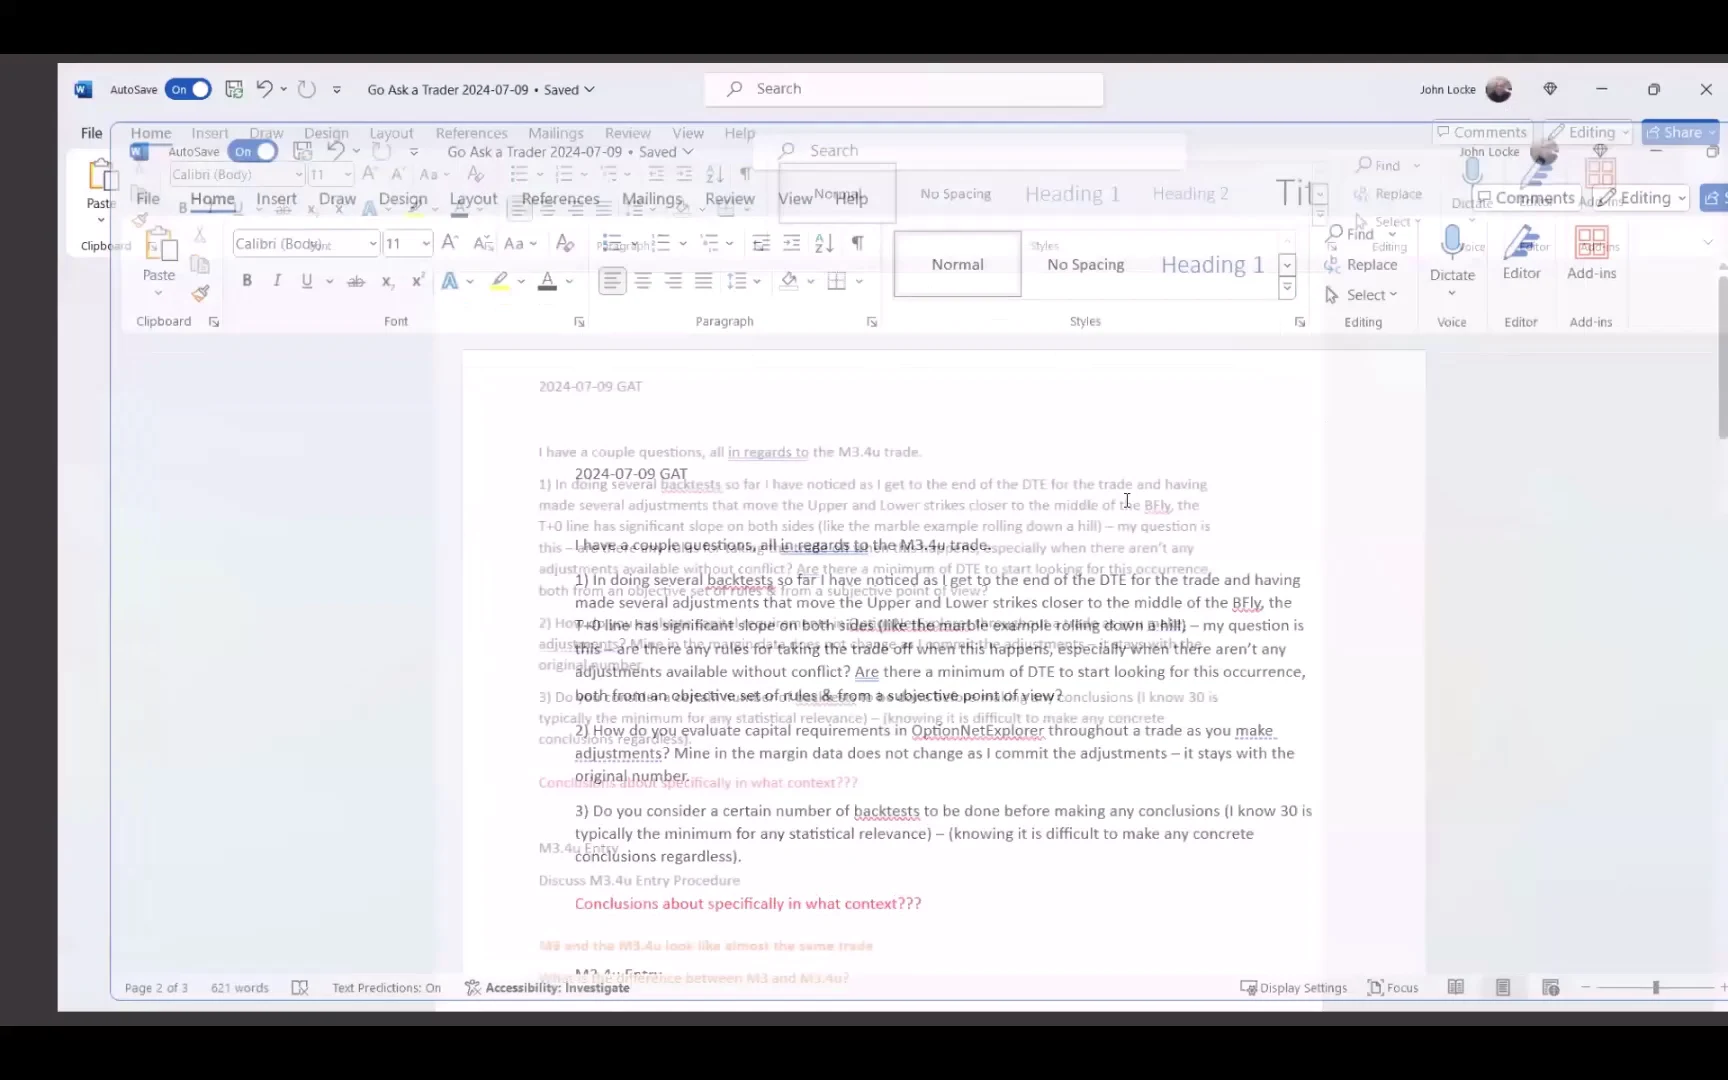This screenshot has width=1728, height=1080.
Task: Click the Save icon in the top title bar
Action: pyautogui.click(x=234, y=89)
